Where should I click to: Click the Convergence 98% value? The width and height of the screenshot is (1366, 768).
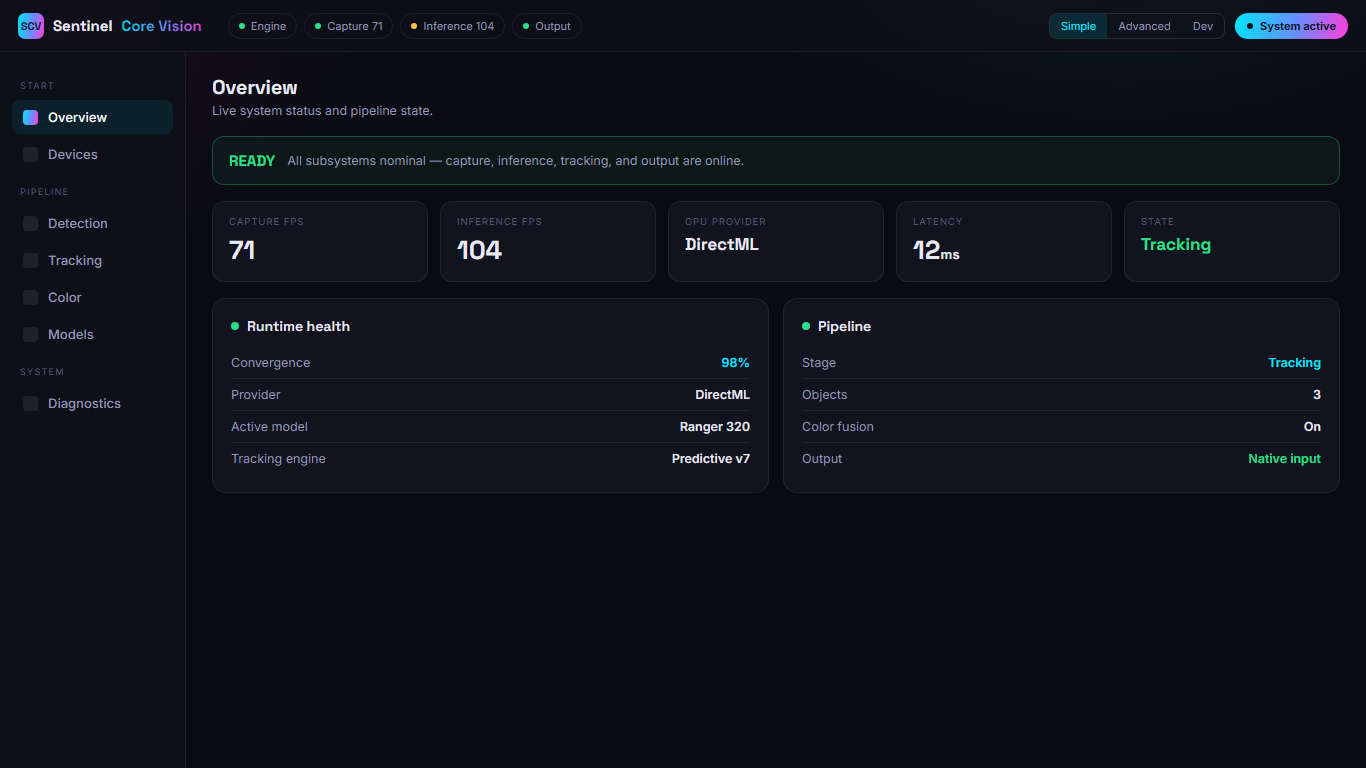[x=735, y=363]
